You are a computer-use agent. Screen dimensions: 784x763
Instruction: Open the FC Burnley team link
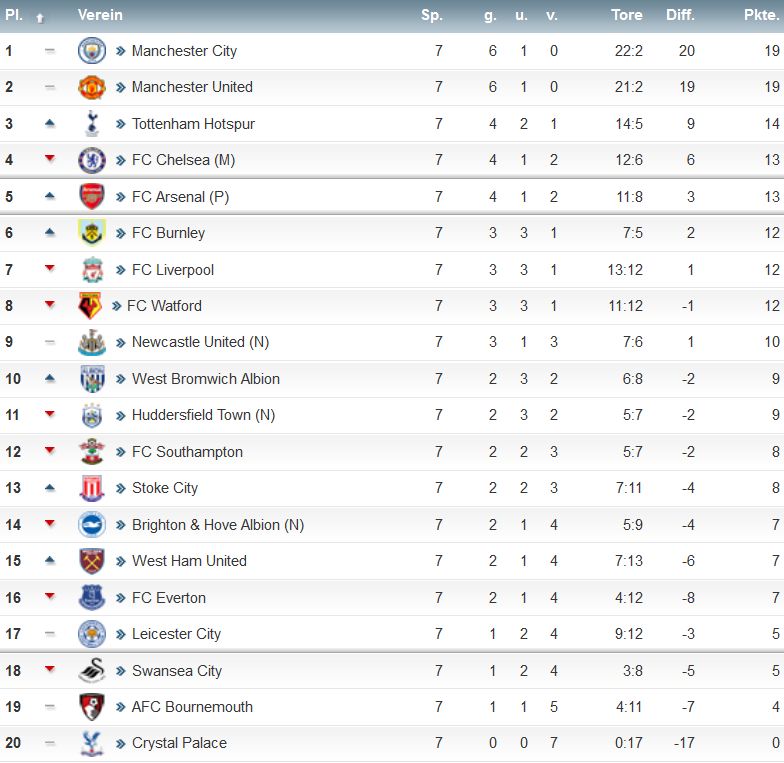point(168,233)
